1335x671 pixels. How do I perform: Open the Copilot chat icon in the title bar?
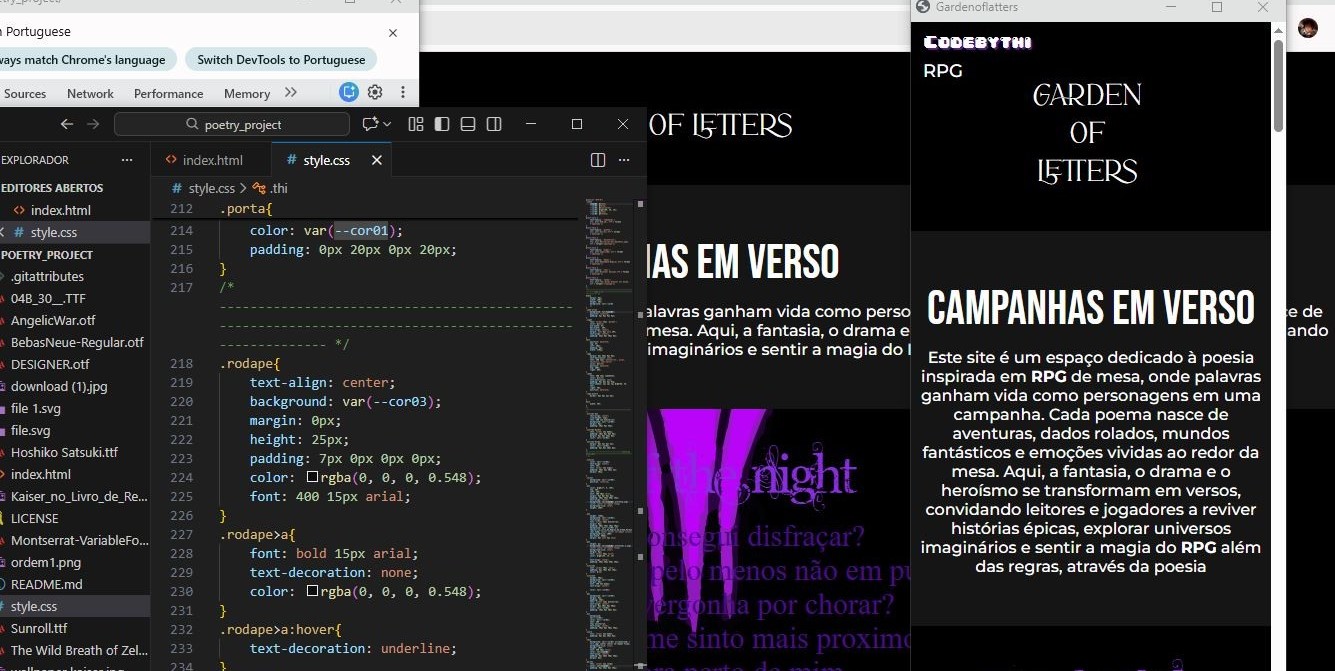[371, 124]
